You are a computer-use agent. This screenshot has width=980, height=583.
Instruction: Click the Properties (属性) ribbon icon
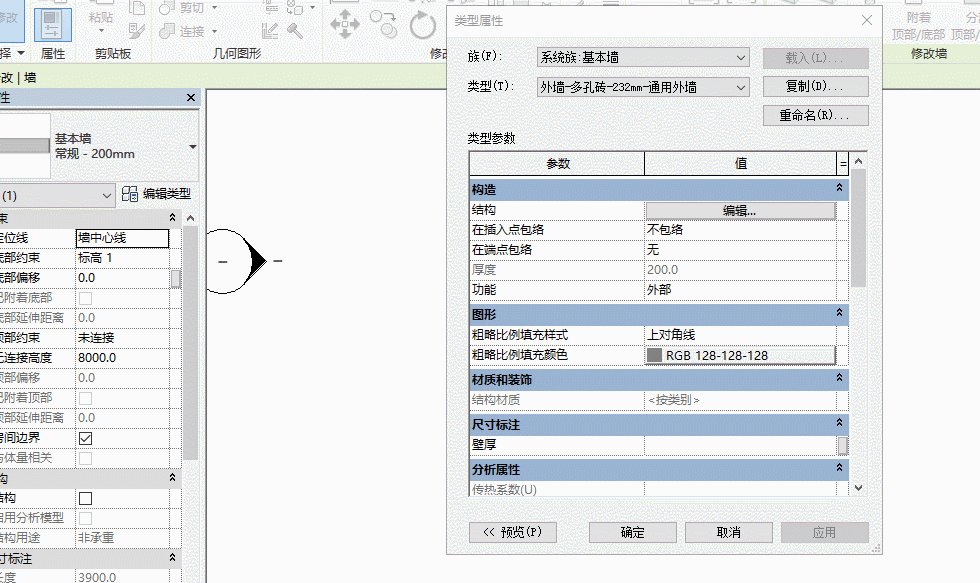tap(52, 25)
